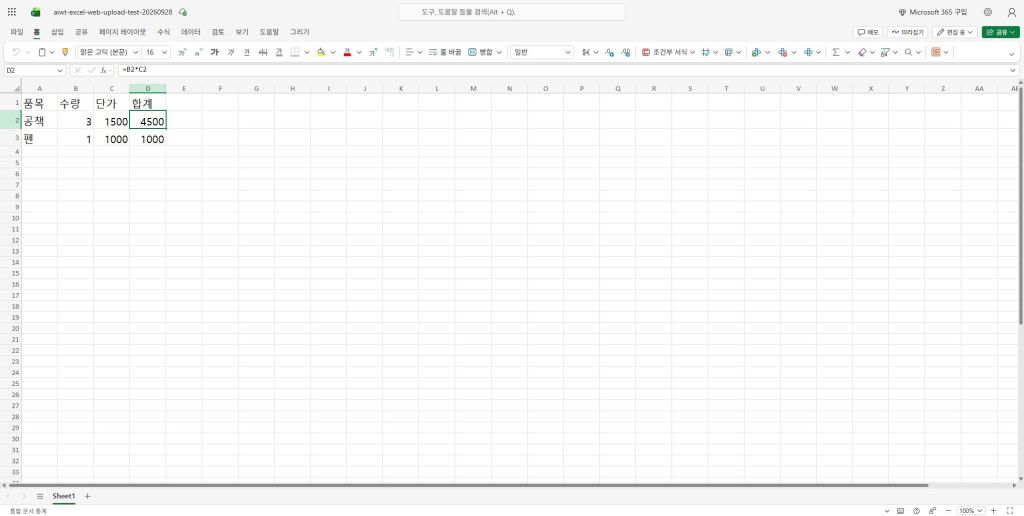The width and height of the screenshot is (1024, 516).
Task: Click the font color red A swatch
Action: (x=347, y=52)
